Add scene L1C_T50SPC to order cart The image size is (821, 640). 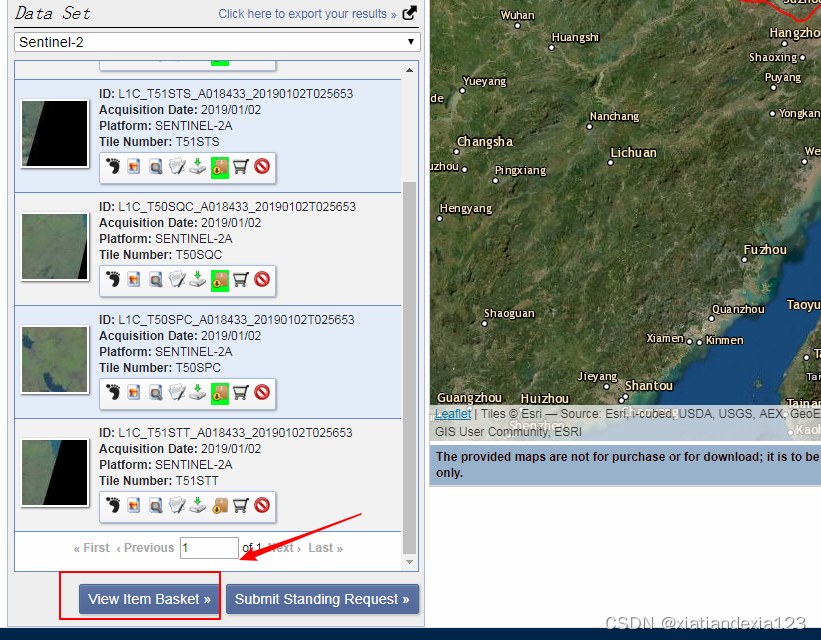(x=240, y=392)
